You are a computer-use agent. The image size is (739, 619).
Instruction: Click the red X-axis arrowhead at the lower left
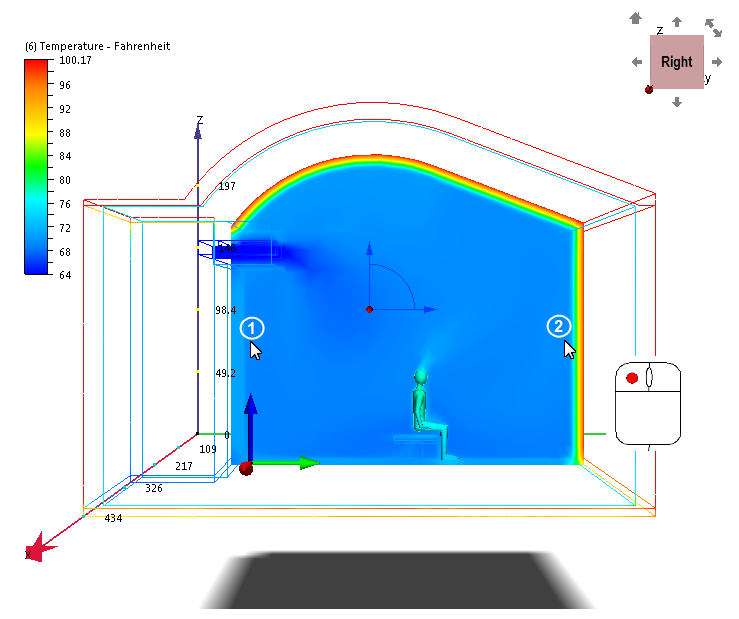42,547
